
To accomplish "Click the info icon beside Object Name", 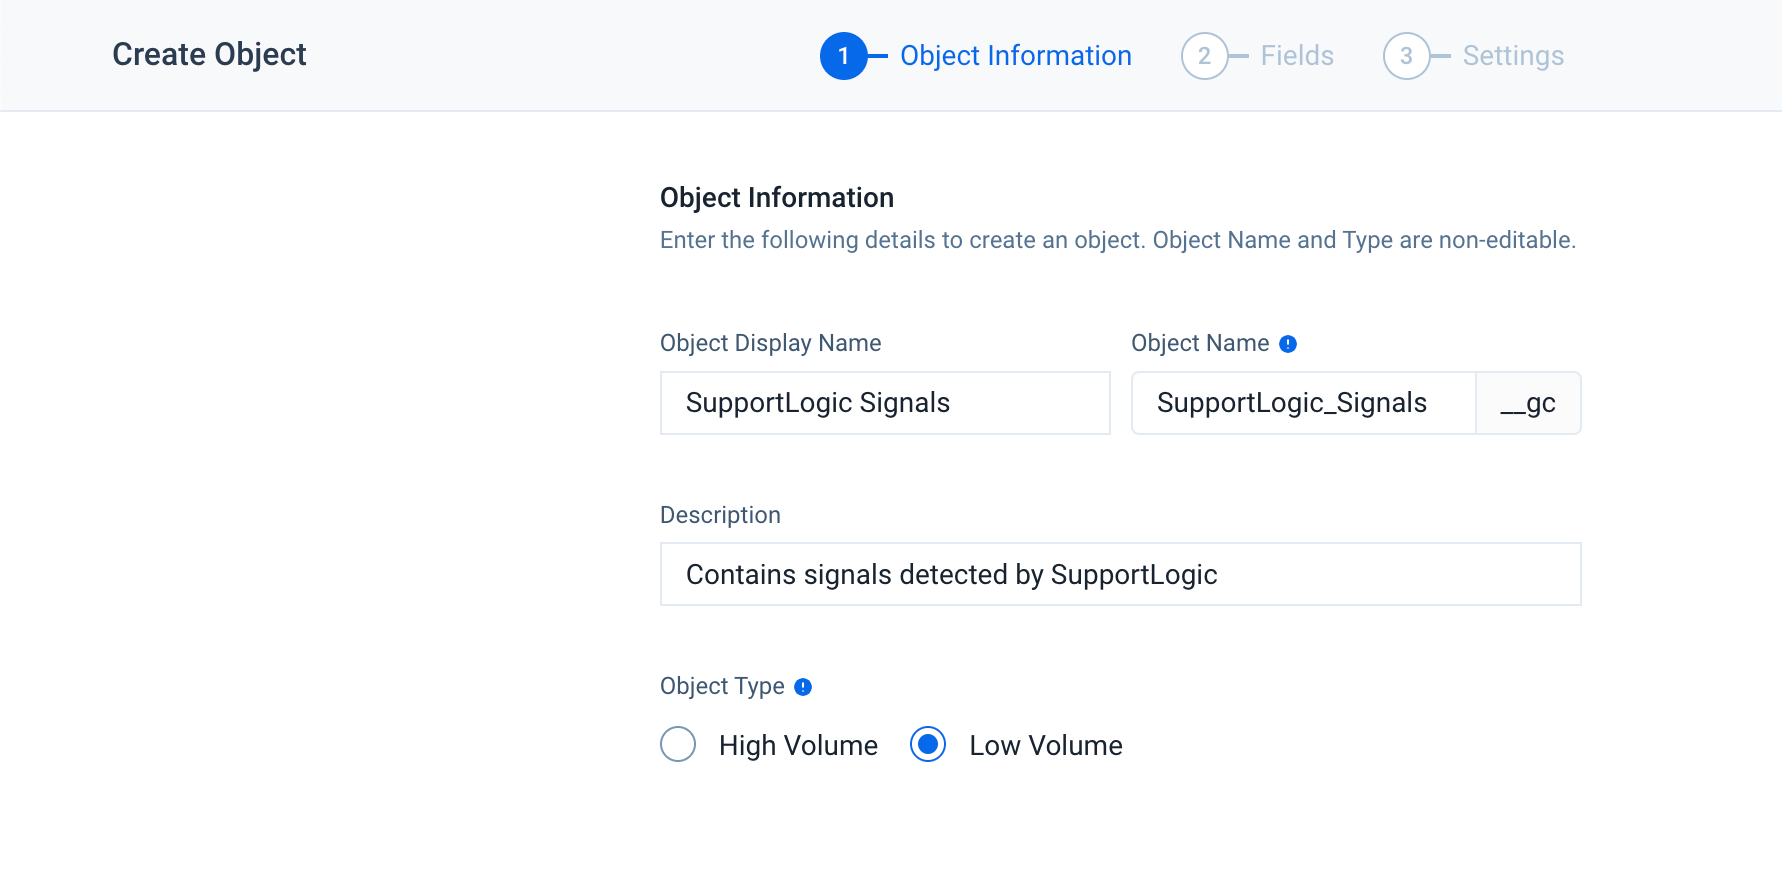I will pyautogui.click(x=1288, y=344).
